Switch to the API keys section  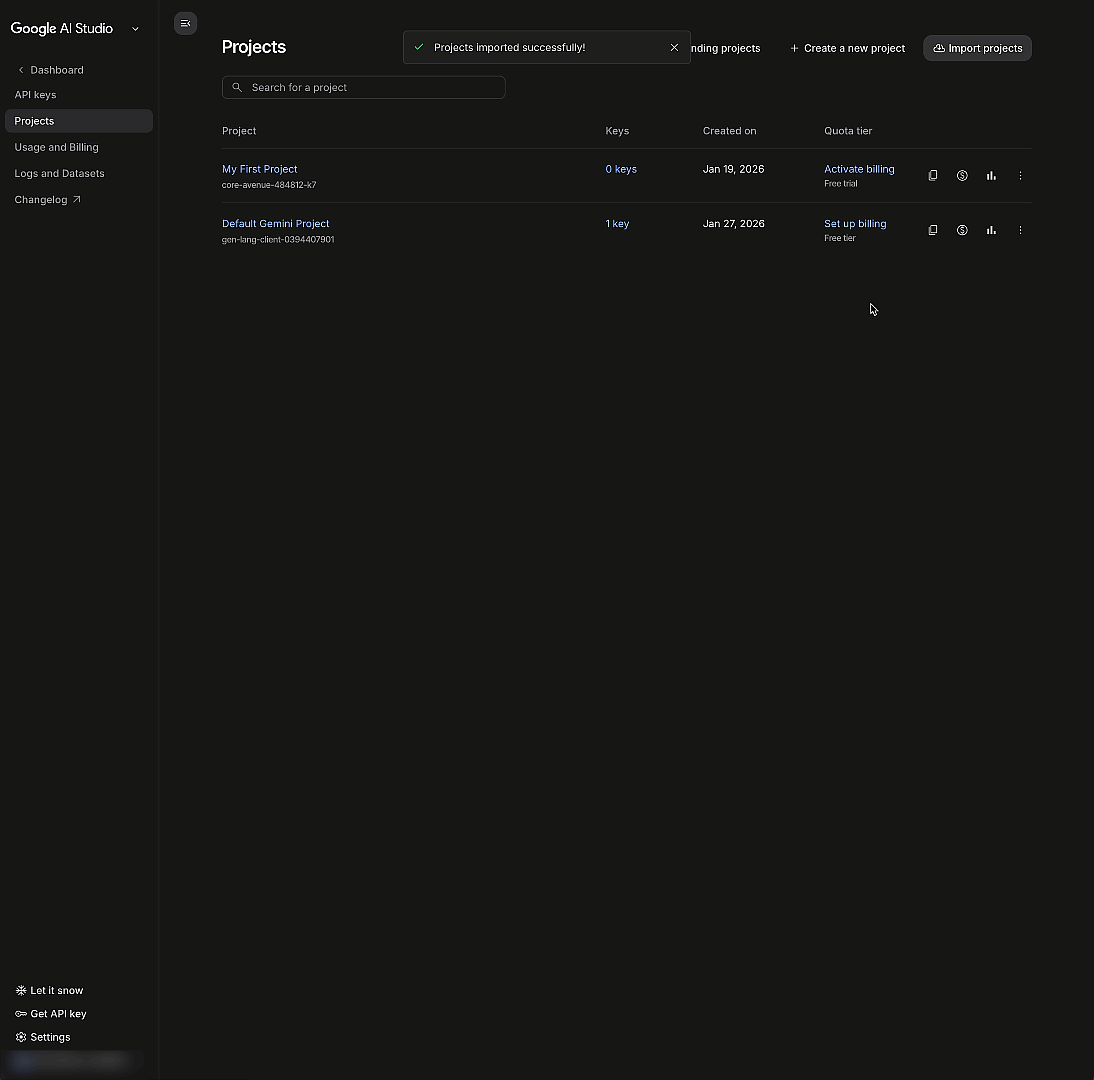click(x=35, y=95)
